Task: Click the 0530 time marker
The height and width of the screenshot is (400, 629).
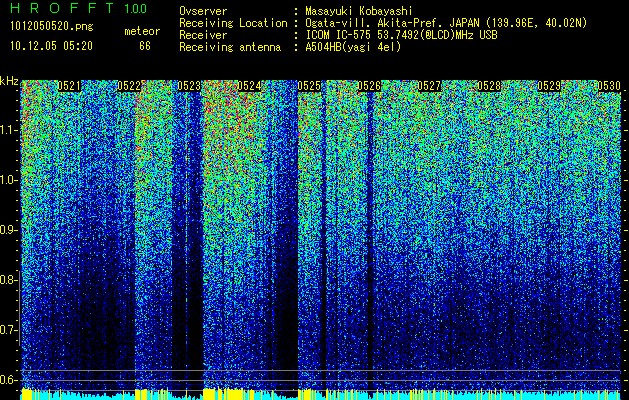Action: pos(609,86)
